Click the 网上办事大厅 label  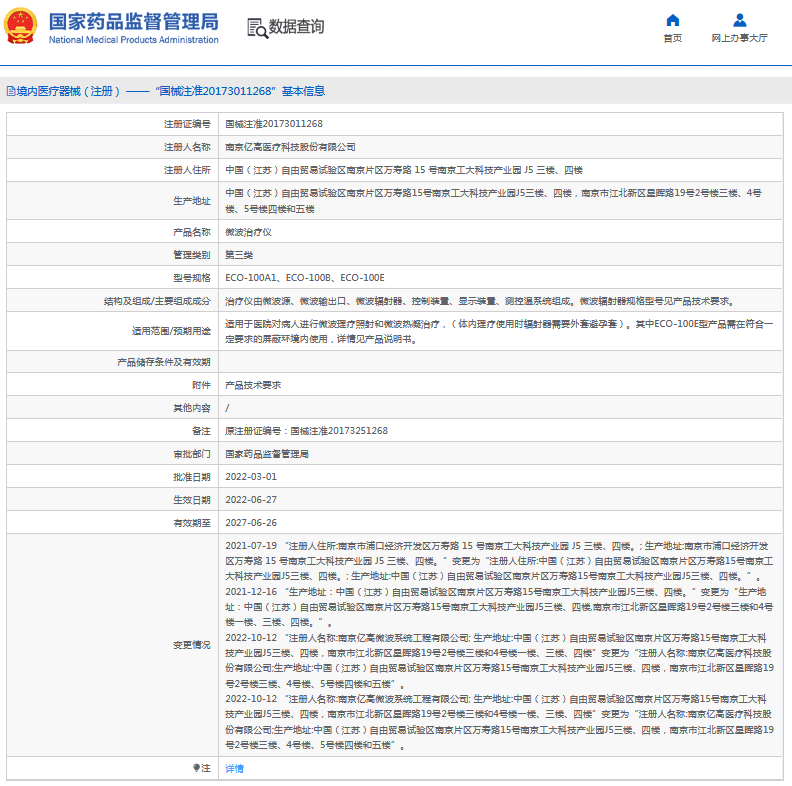(x=739, y=38)
